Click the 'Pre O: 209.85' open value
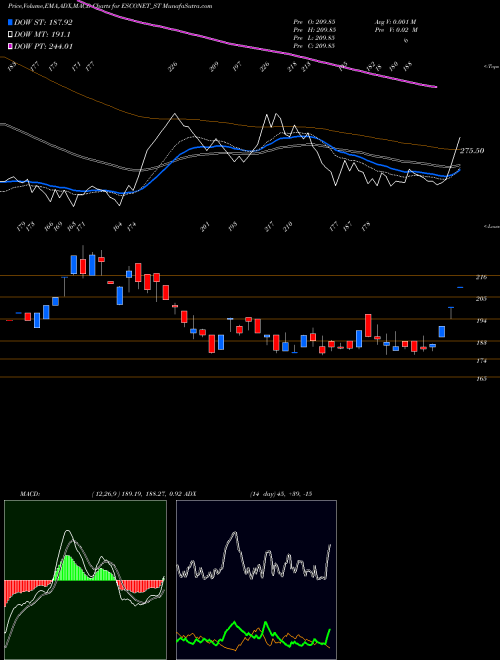500x660 pixels. coord(314,21)
